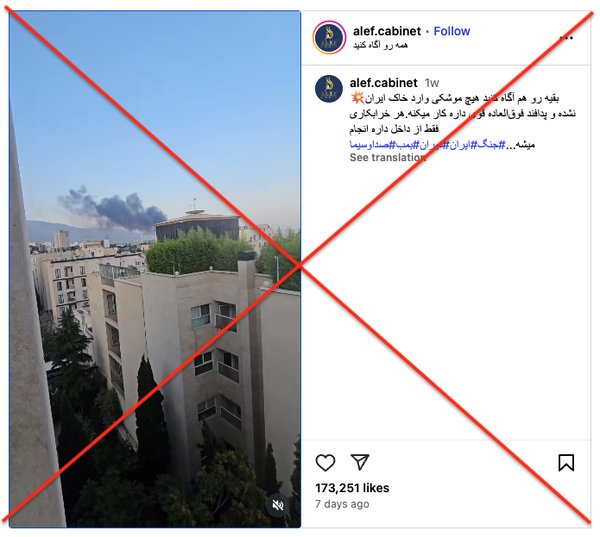Pause the smoke video by clicking it

(x=155, y=269)
